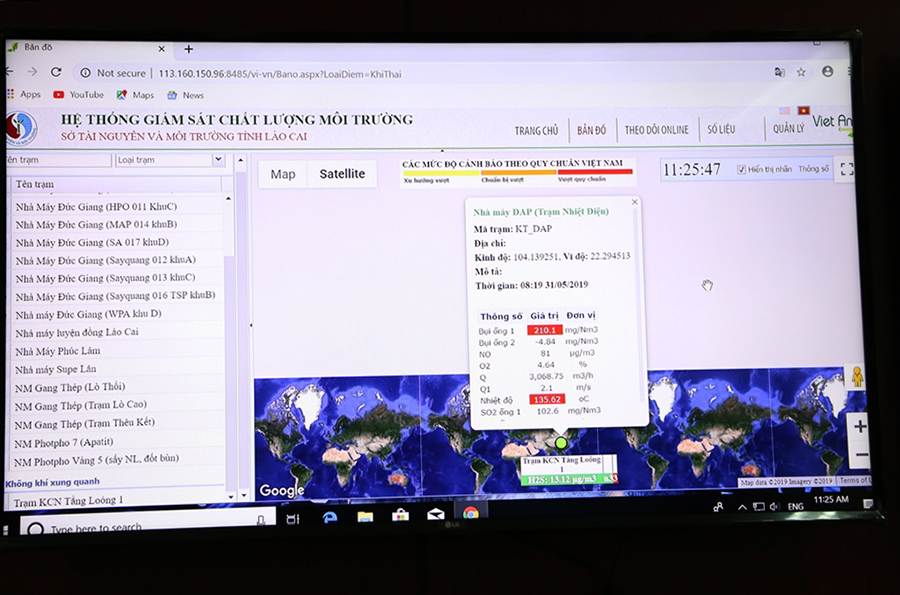Open the 11:25 AM taskbar clock
The width and height of the screenshot is (900, 595).
click(831, 500)
